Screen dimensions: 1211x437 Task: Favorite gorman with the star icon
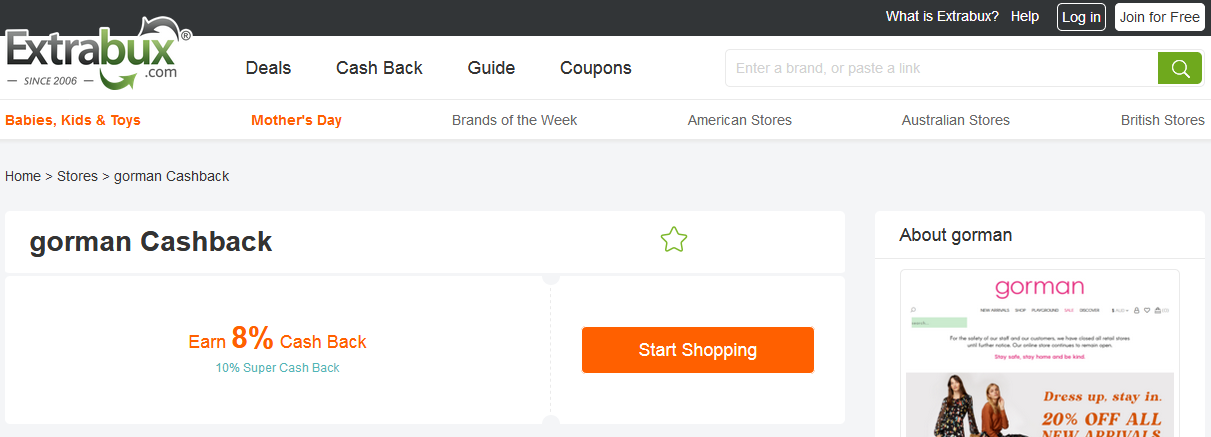(x=674, y=240)
